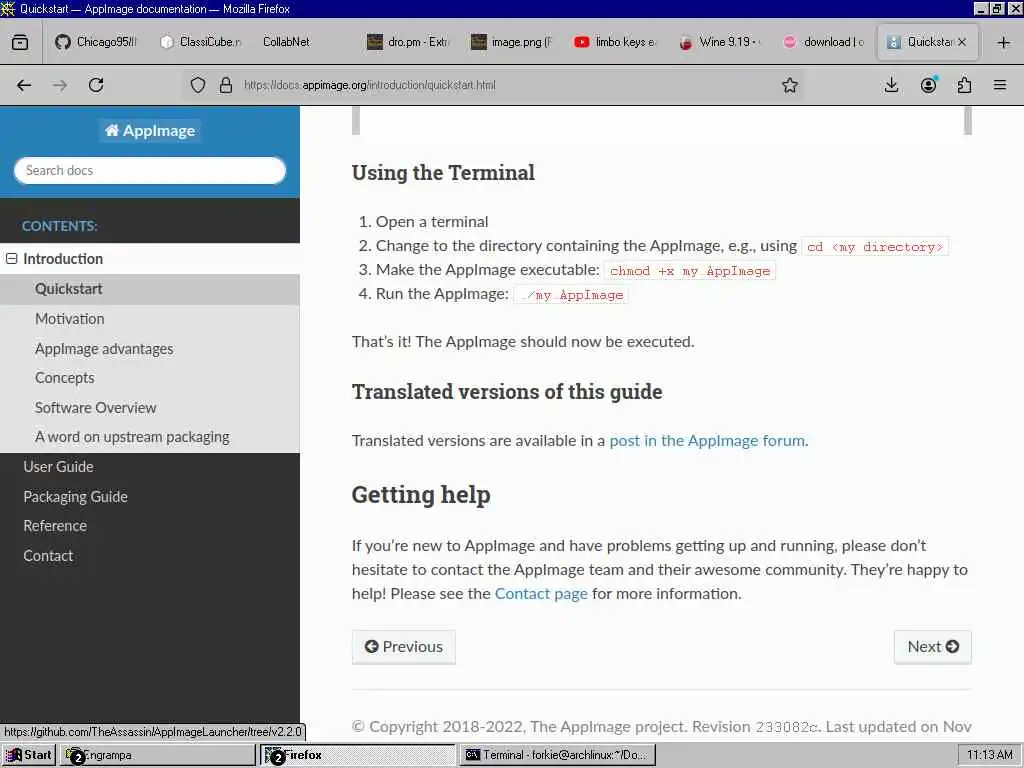This screenshot has width=1024, height=768.
Task: Follow the post in the AppImage forum link
Action: tap(707, 441)
